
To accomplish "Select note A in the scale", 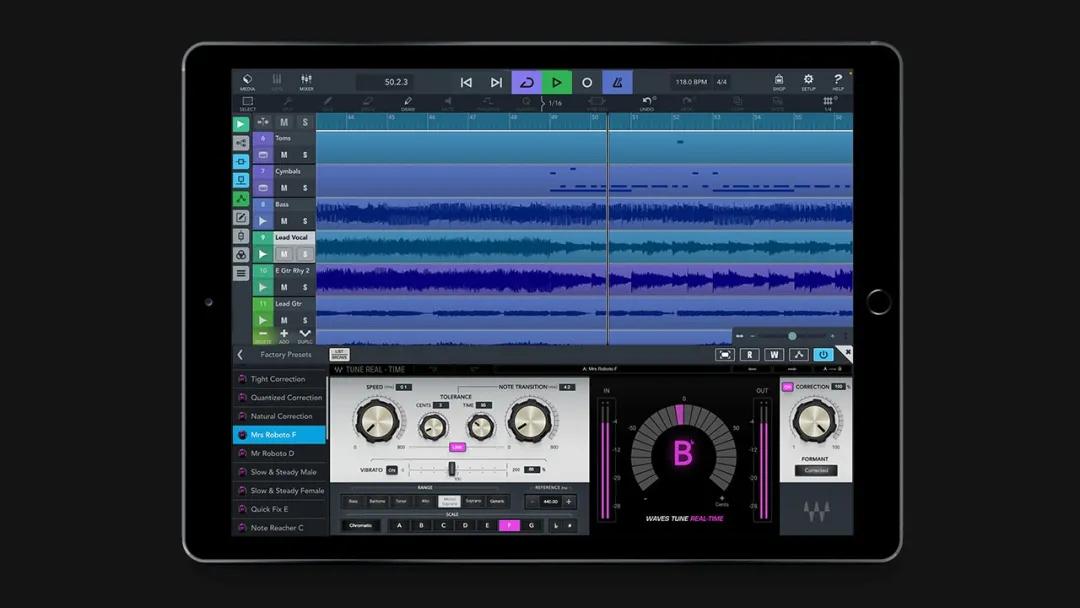I will pyautogui.click(x=399, y=525).
